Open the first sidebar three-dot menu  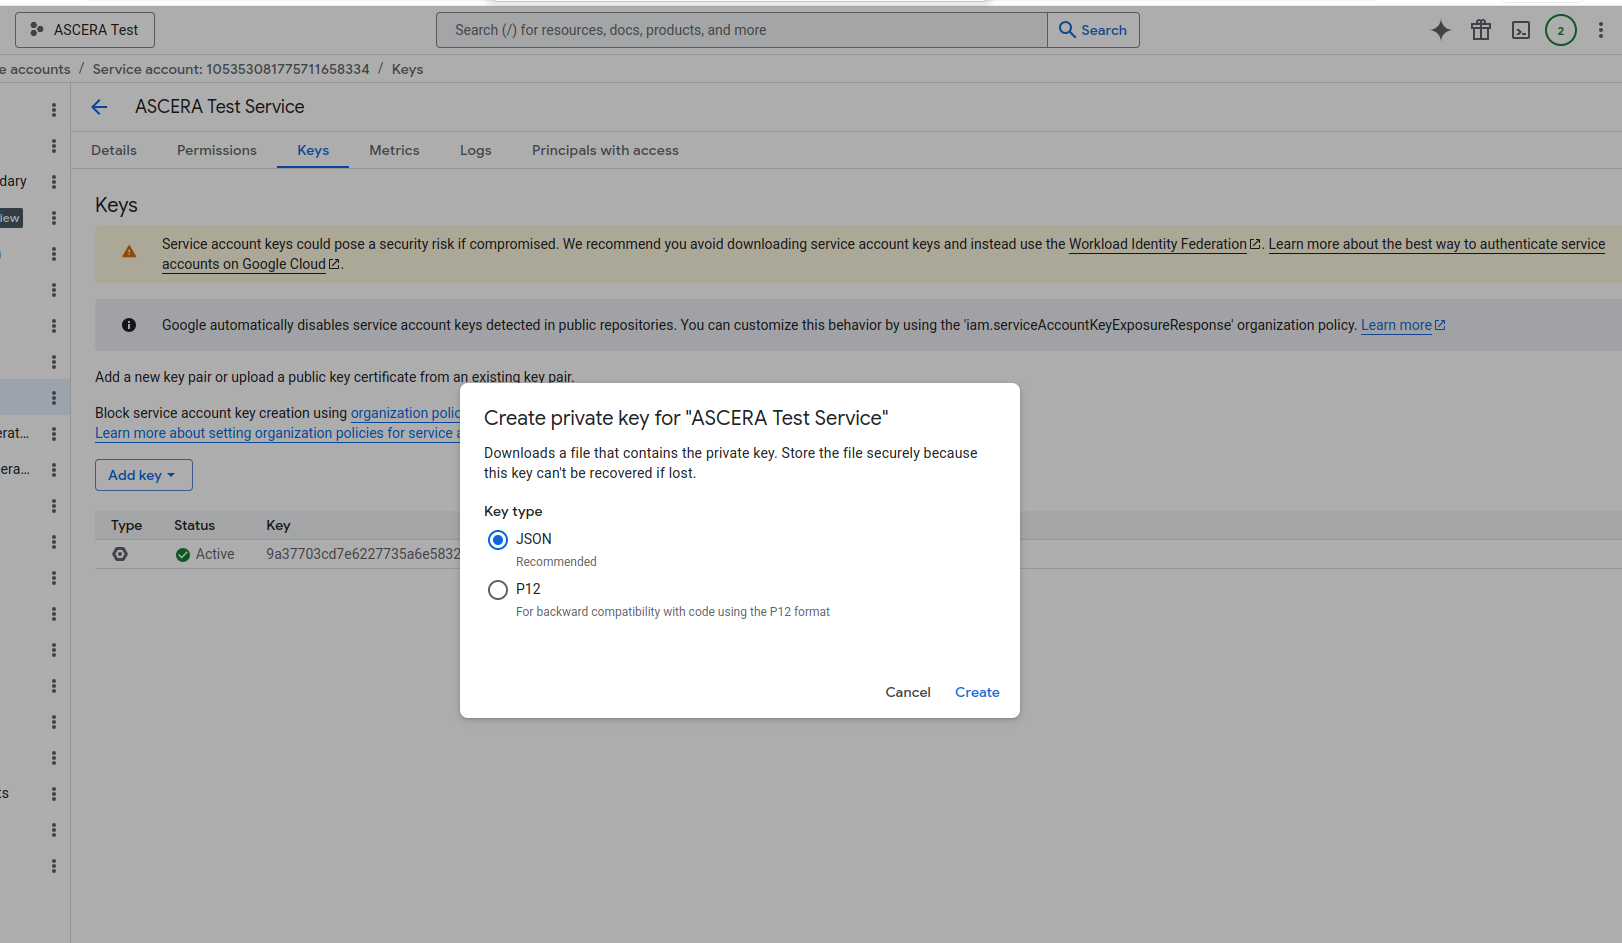click(54, 110)
